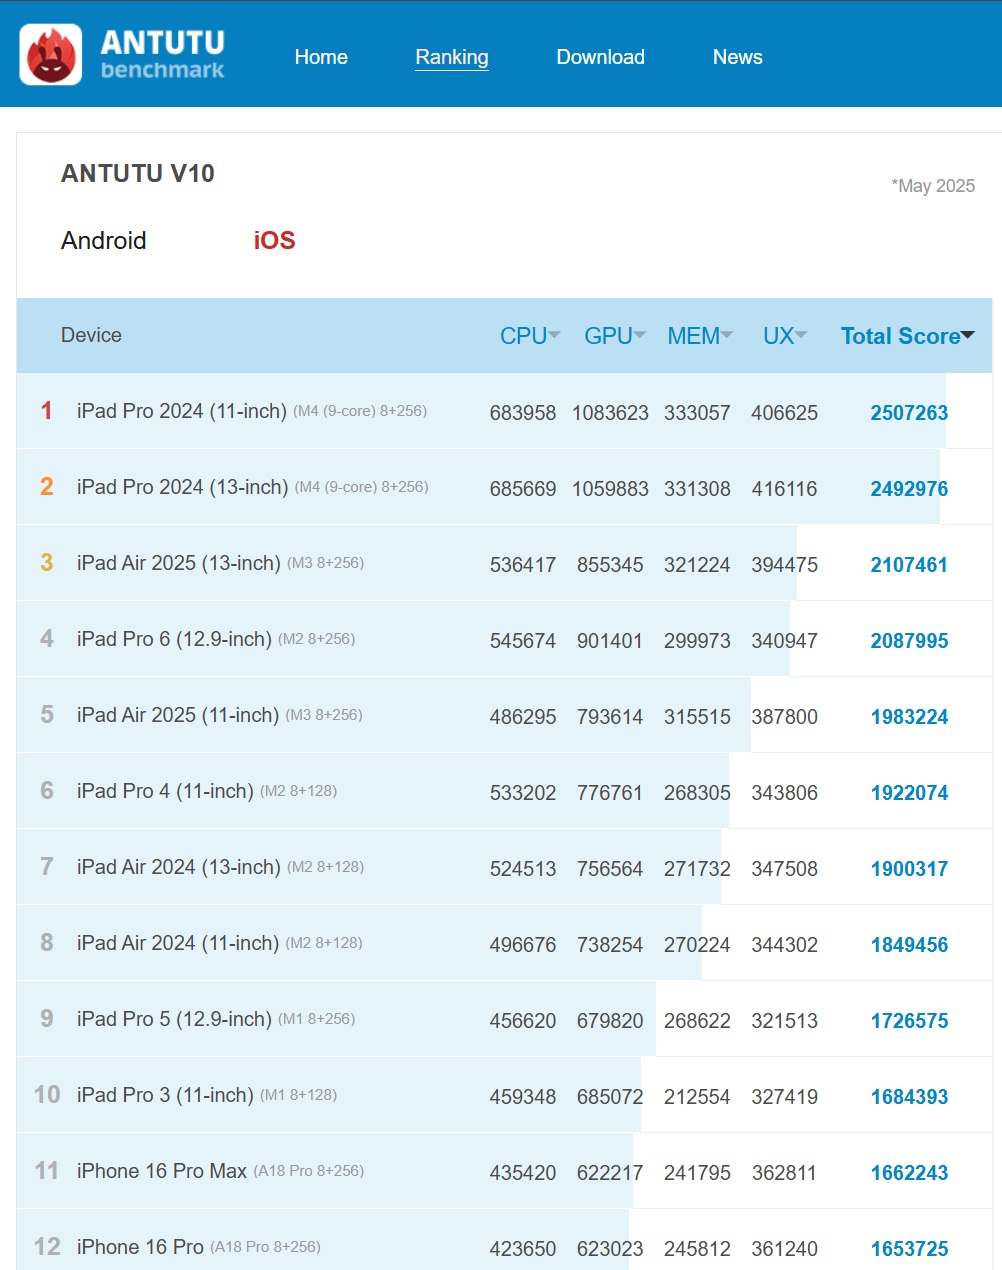
Task: Open the Ranking menu item
Action: click(452, 57)
